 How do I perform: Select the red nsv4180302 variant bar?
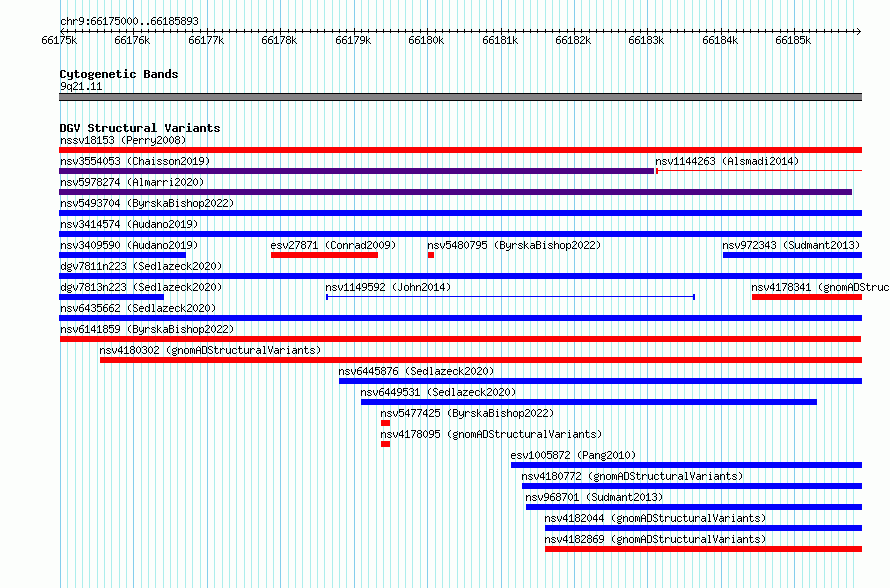click(x=481, y=360)
